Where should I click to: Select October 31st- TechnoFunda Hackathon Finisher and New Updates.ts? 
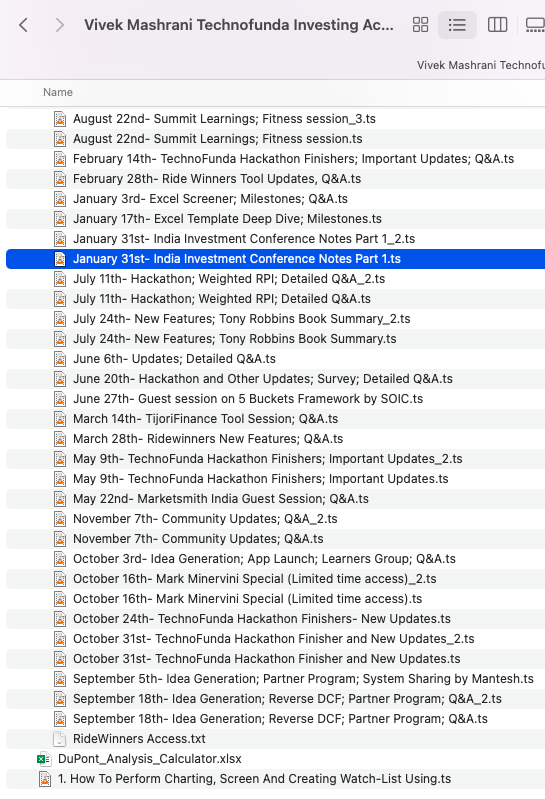point(266,659)
